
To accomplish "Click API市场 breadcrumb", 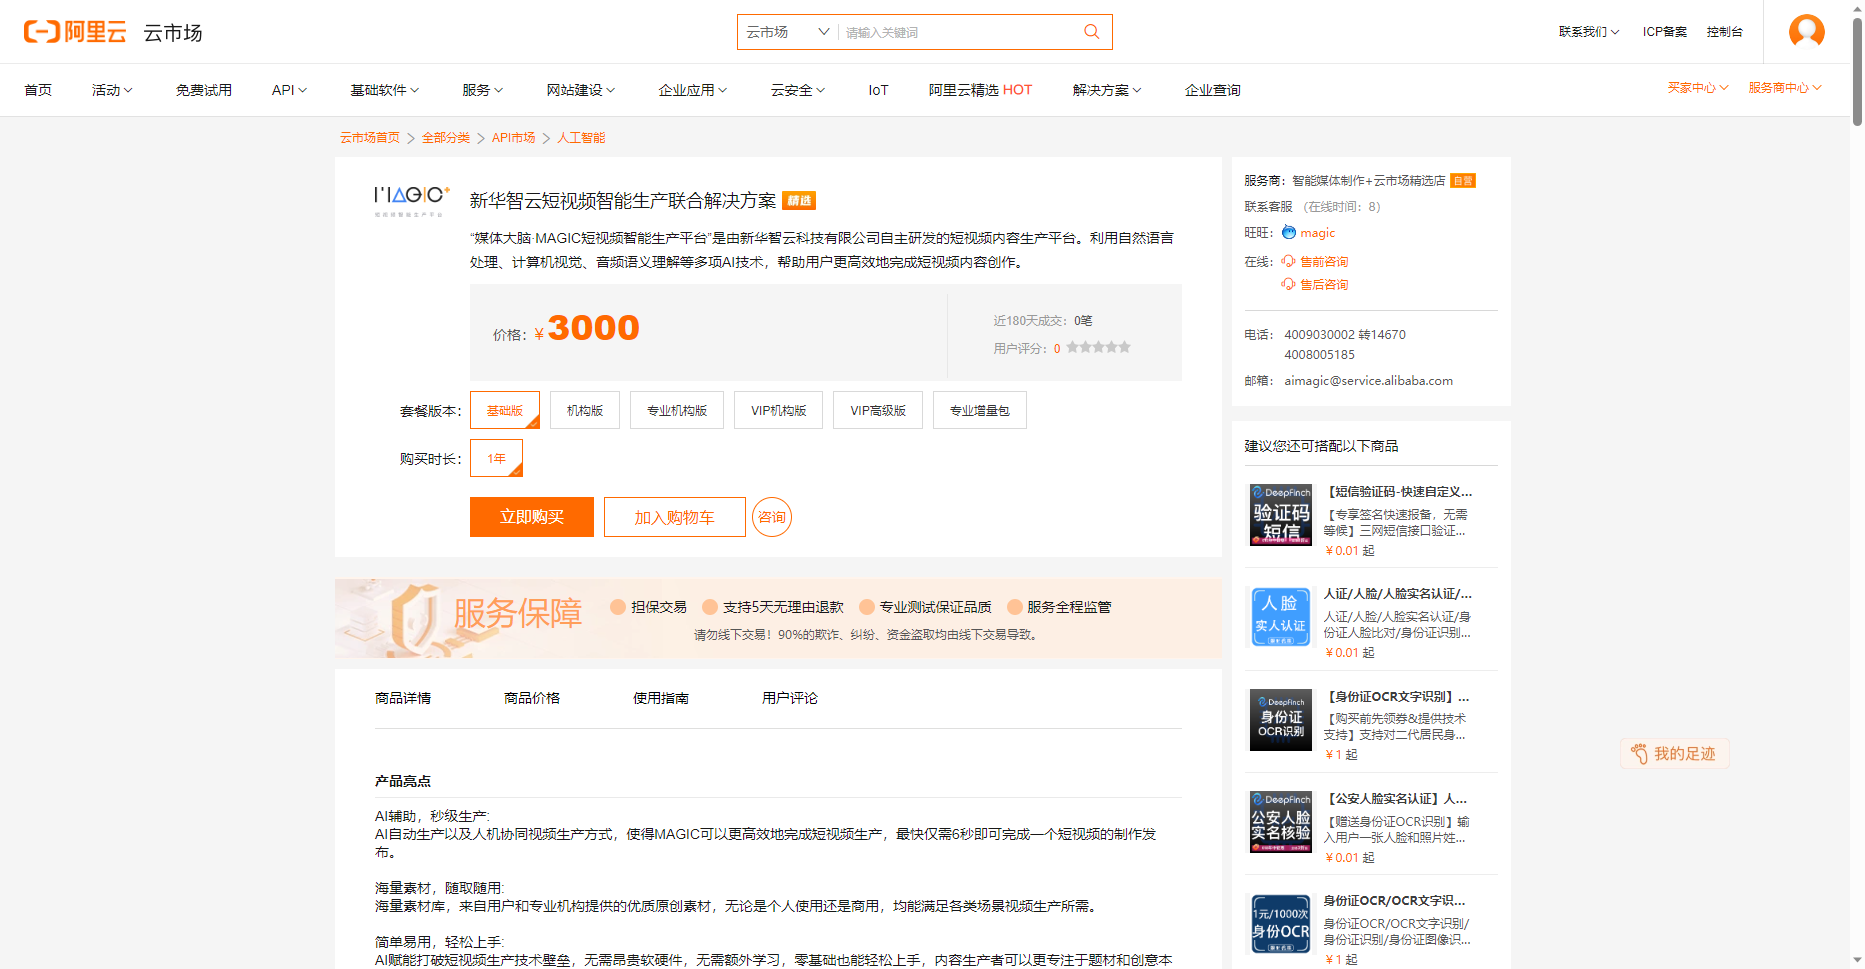I will 514,138.
